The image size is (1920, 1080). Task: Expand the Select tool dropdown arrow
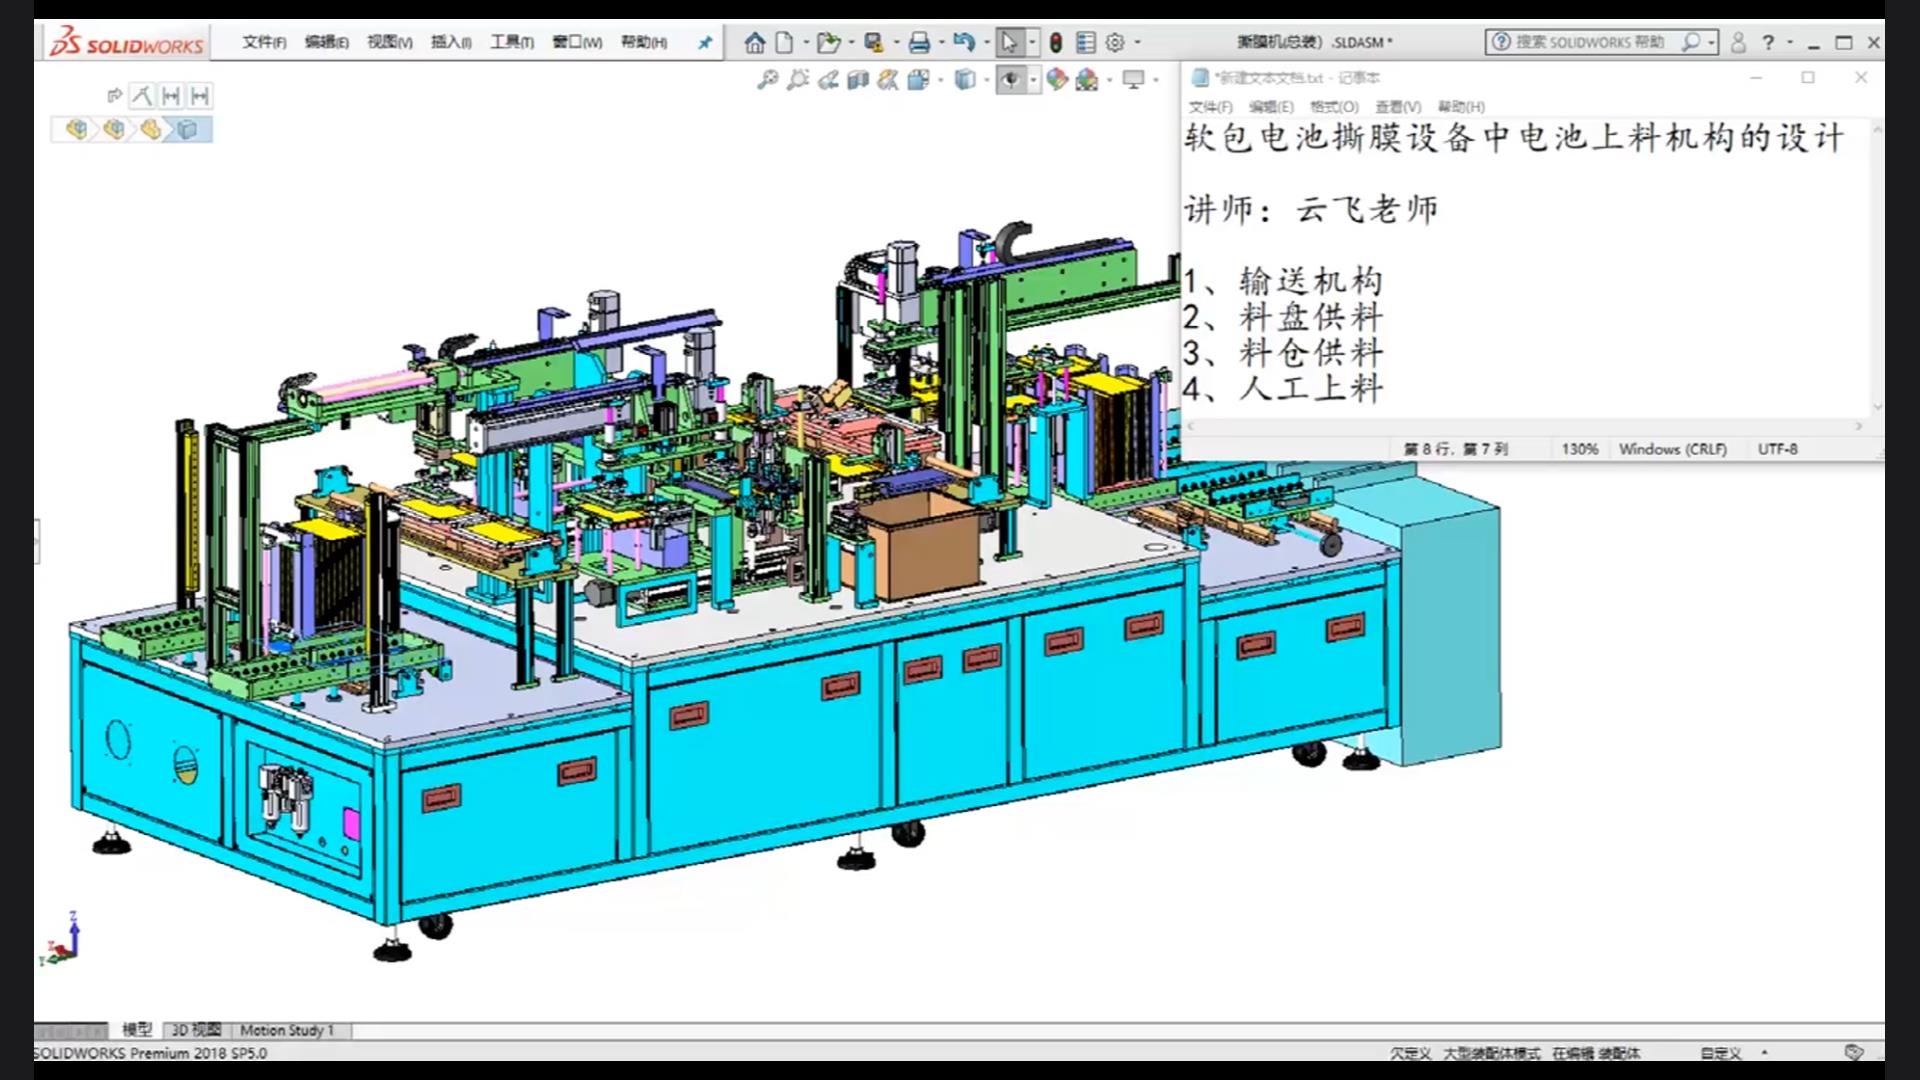(1032, 42)
